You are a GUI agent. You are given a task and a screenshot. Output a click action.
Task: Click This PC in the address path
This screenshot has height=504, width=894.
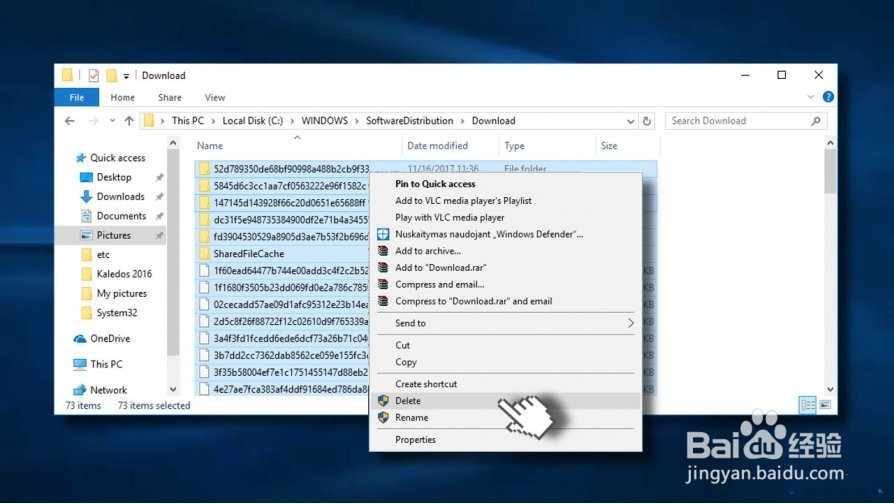(x=188, y=121)
